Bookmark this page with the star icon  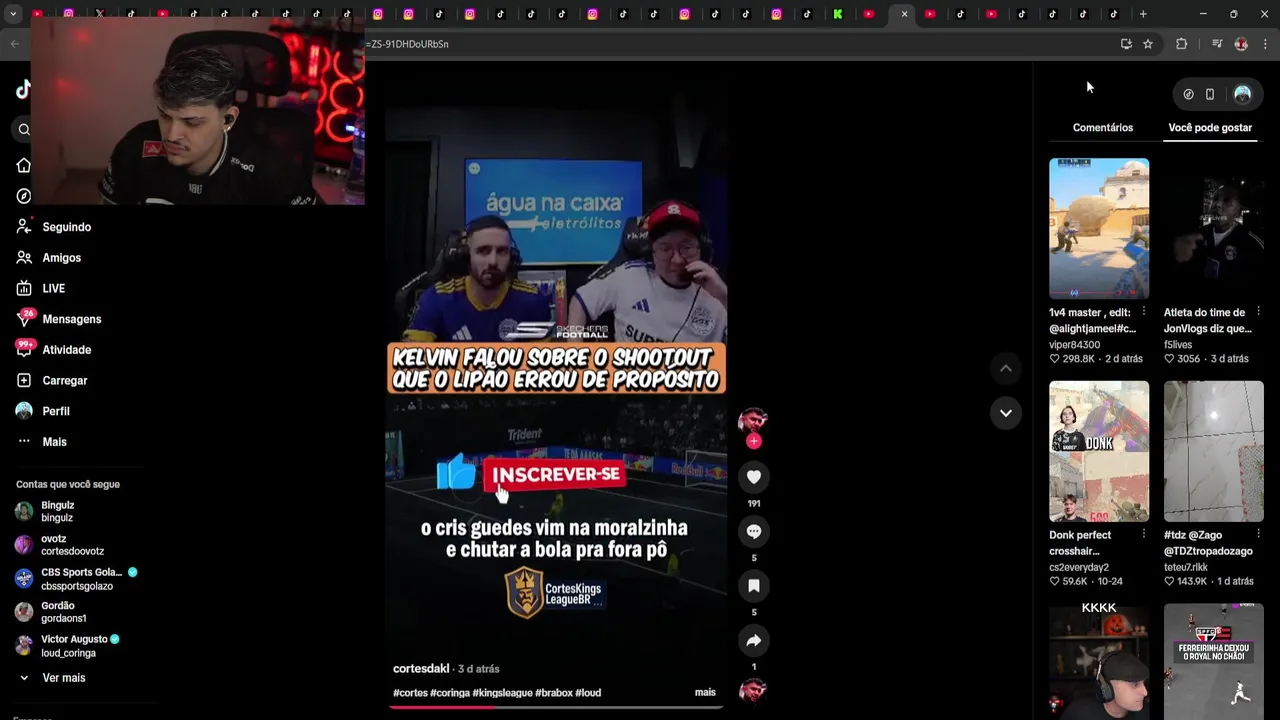click(x=1148, y=44)
